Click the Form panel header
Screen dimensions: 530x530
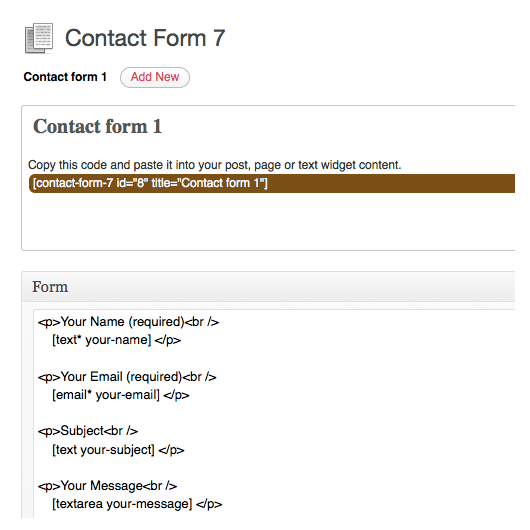[268, 287]
